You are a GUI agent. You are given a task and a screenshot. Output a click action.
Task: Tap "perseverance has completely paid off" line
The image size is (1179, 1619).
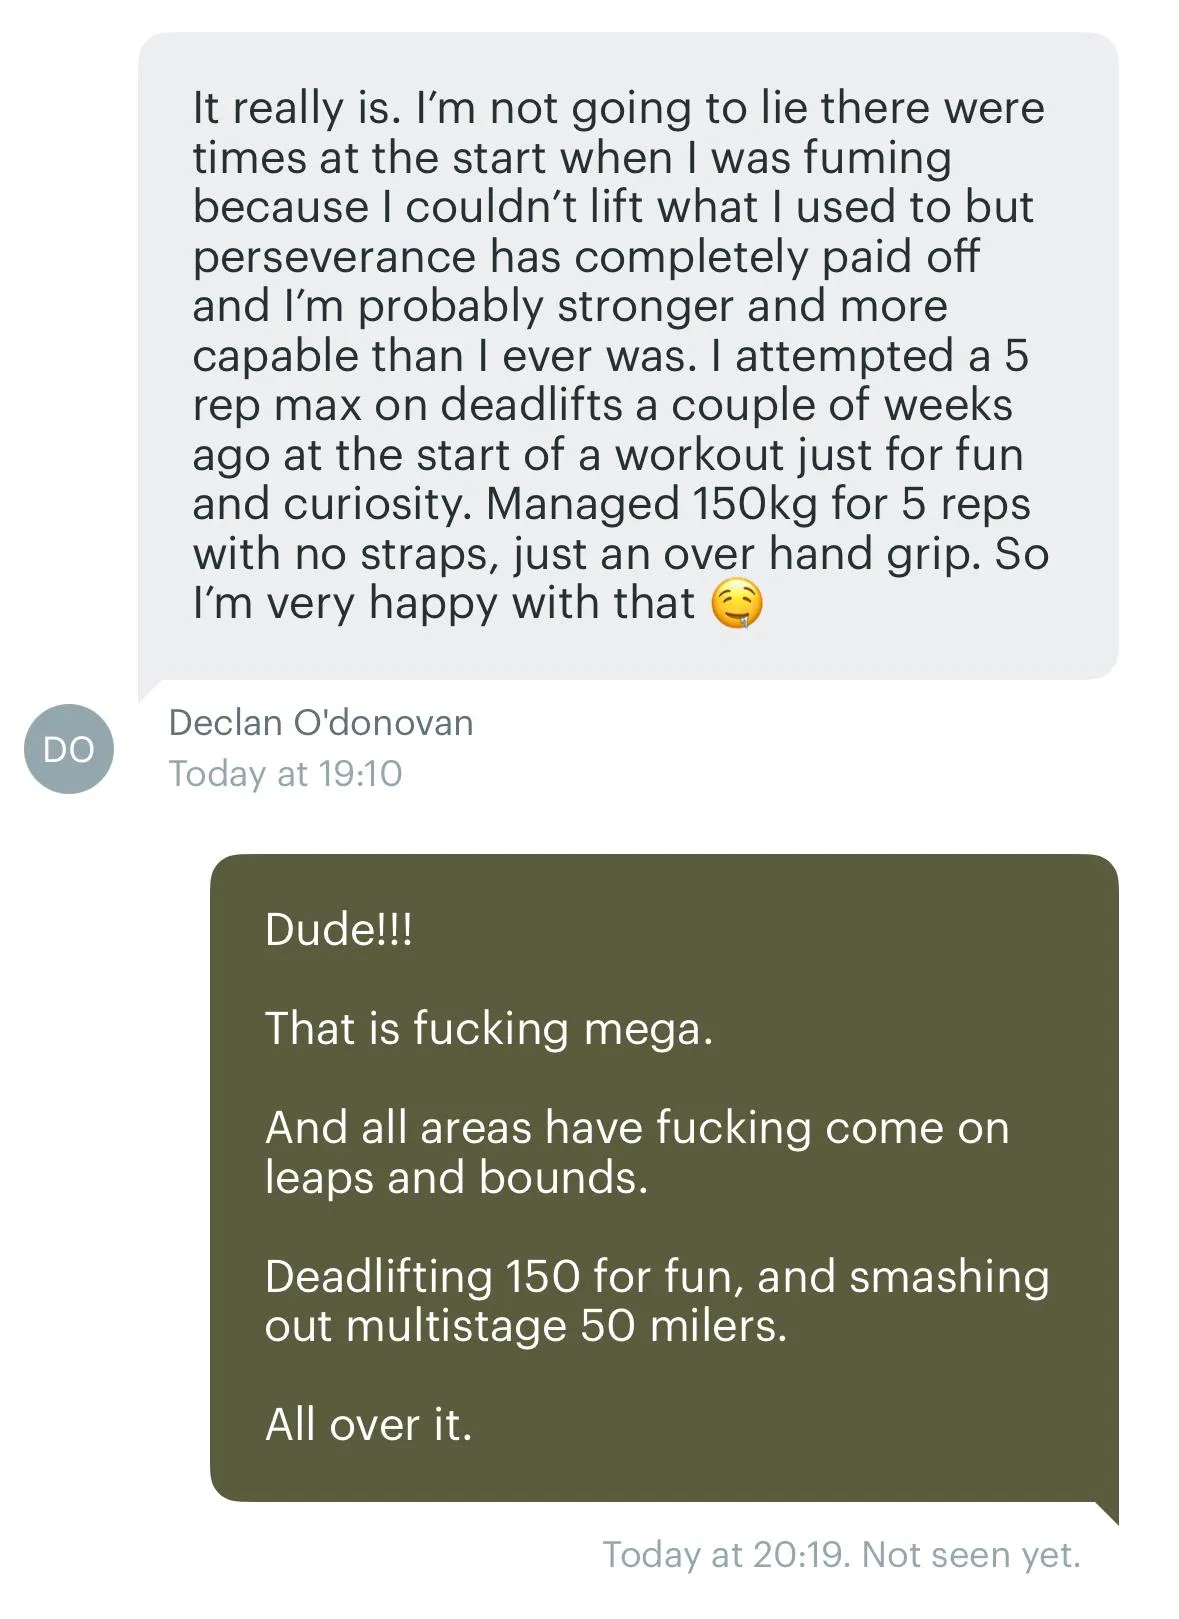tap(585, 257)
